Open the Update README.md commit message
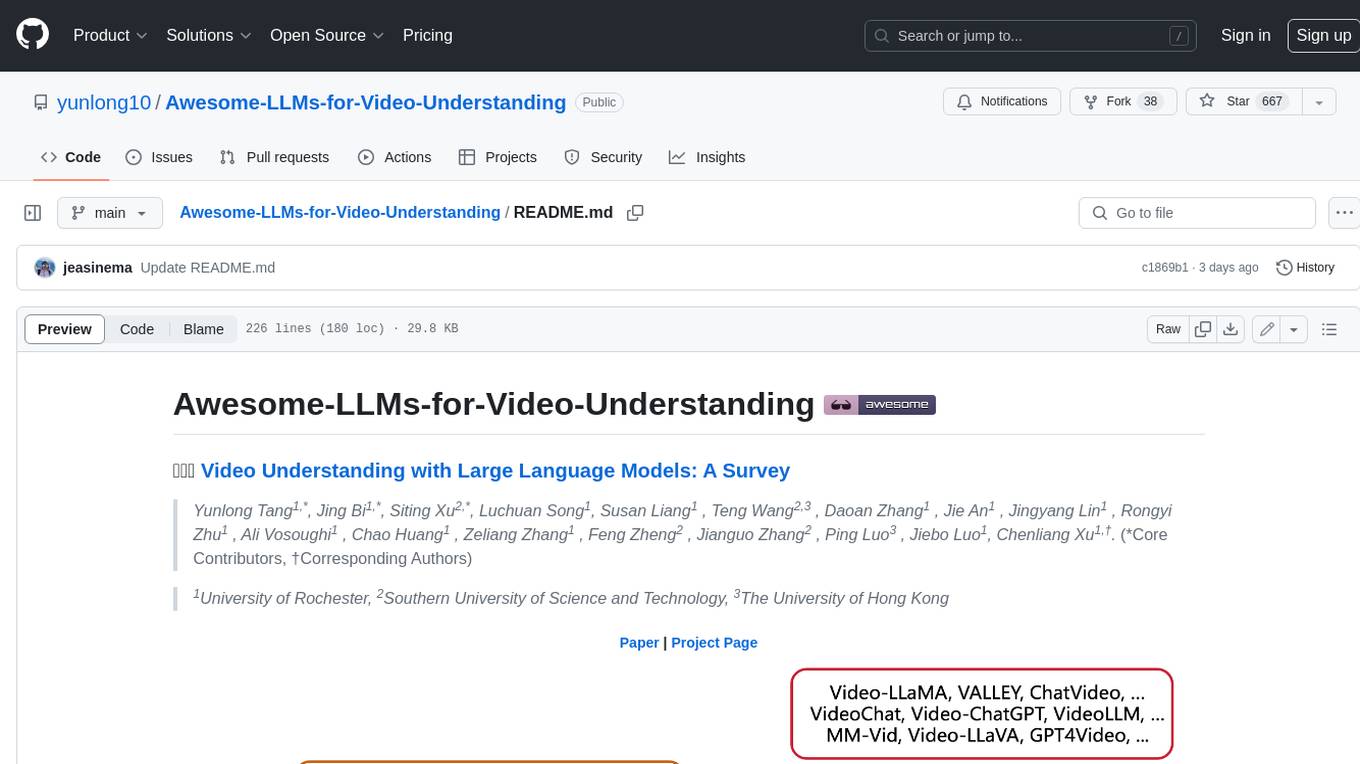This screenshot has height=764, width=1360. click(x=207, y=268)
